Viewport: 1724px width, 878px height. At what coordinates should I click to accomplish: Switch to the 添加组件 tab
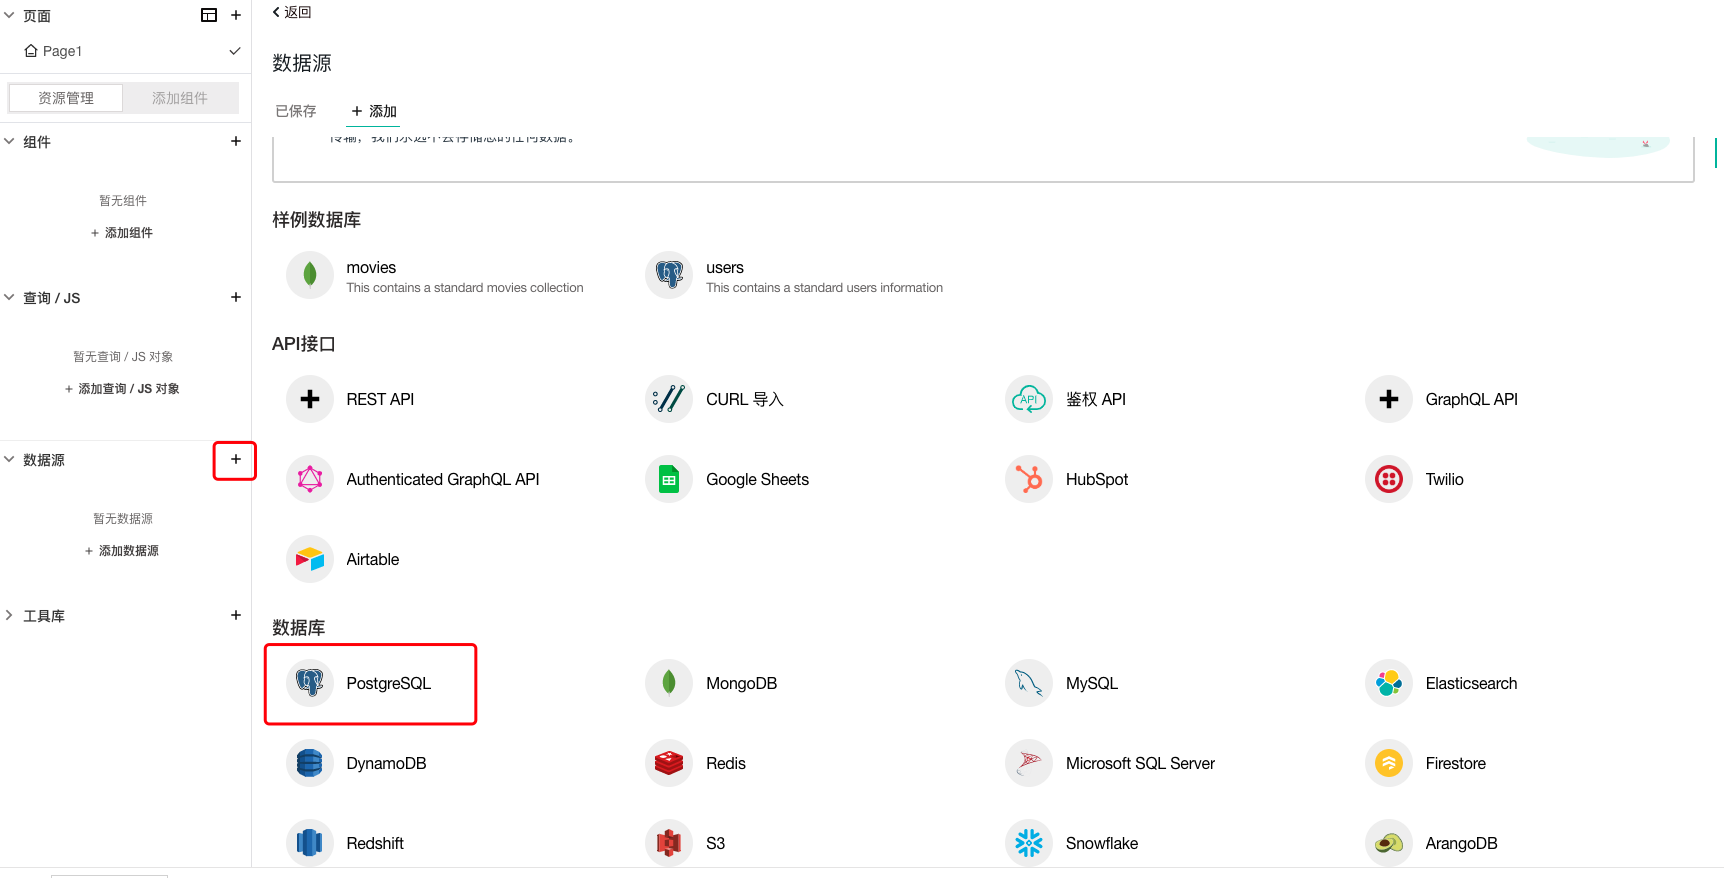click(180, 98)
